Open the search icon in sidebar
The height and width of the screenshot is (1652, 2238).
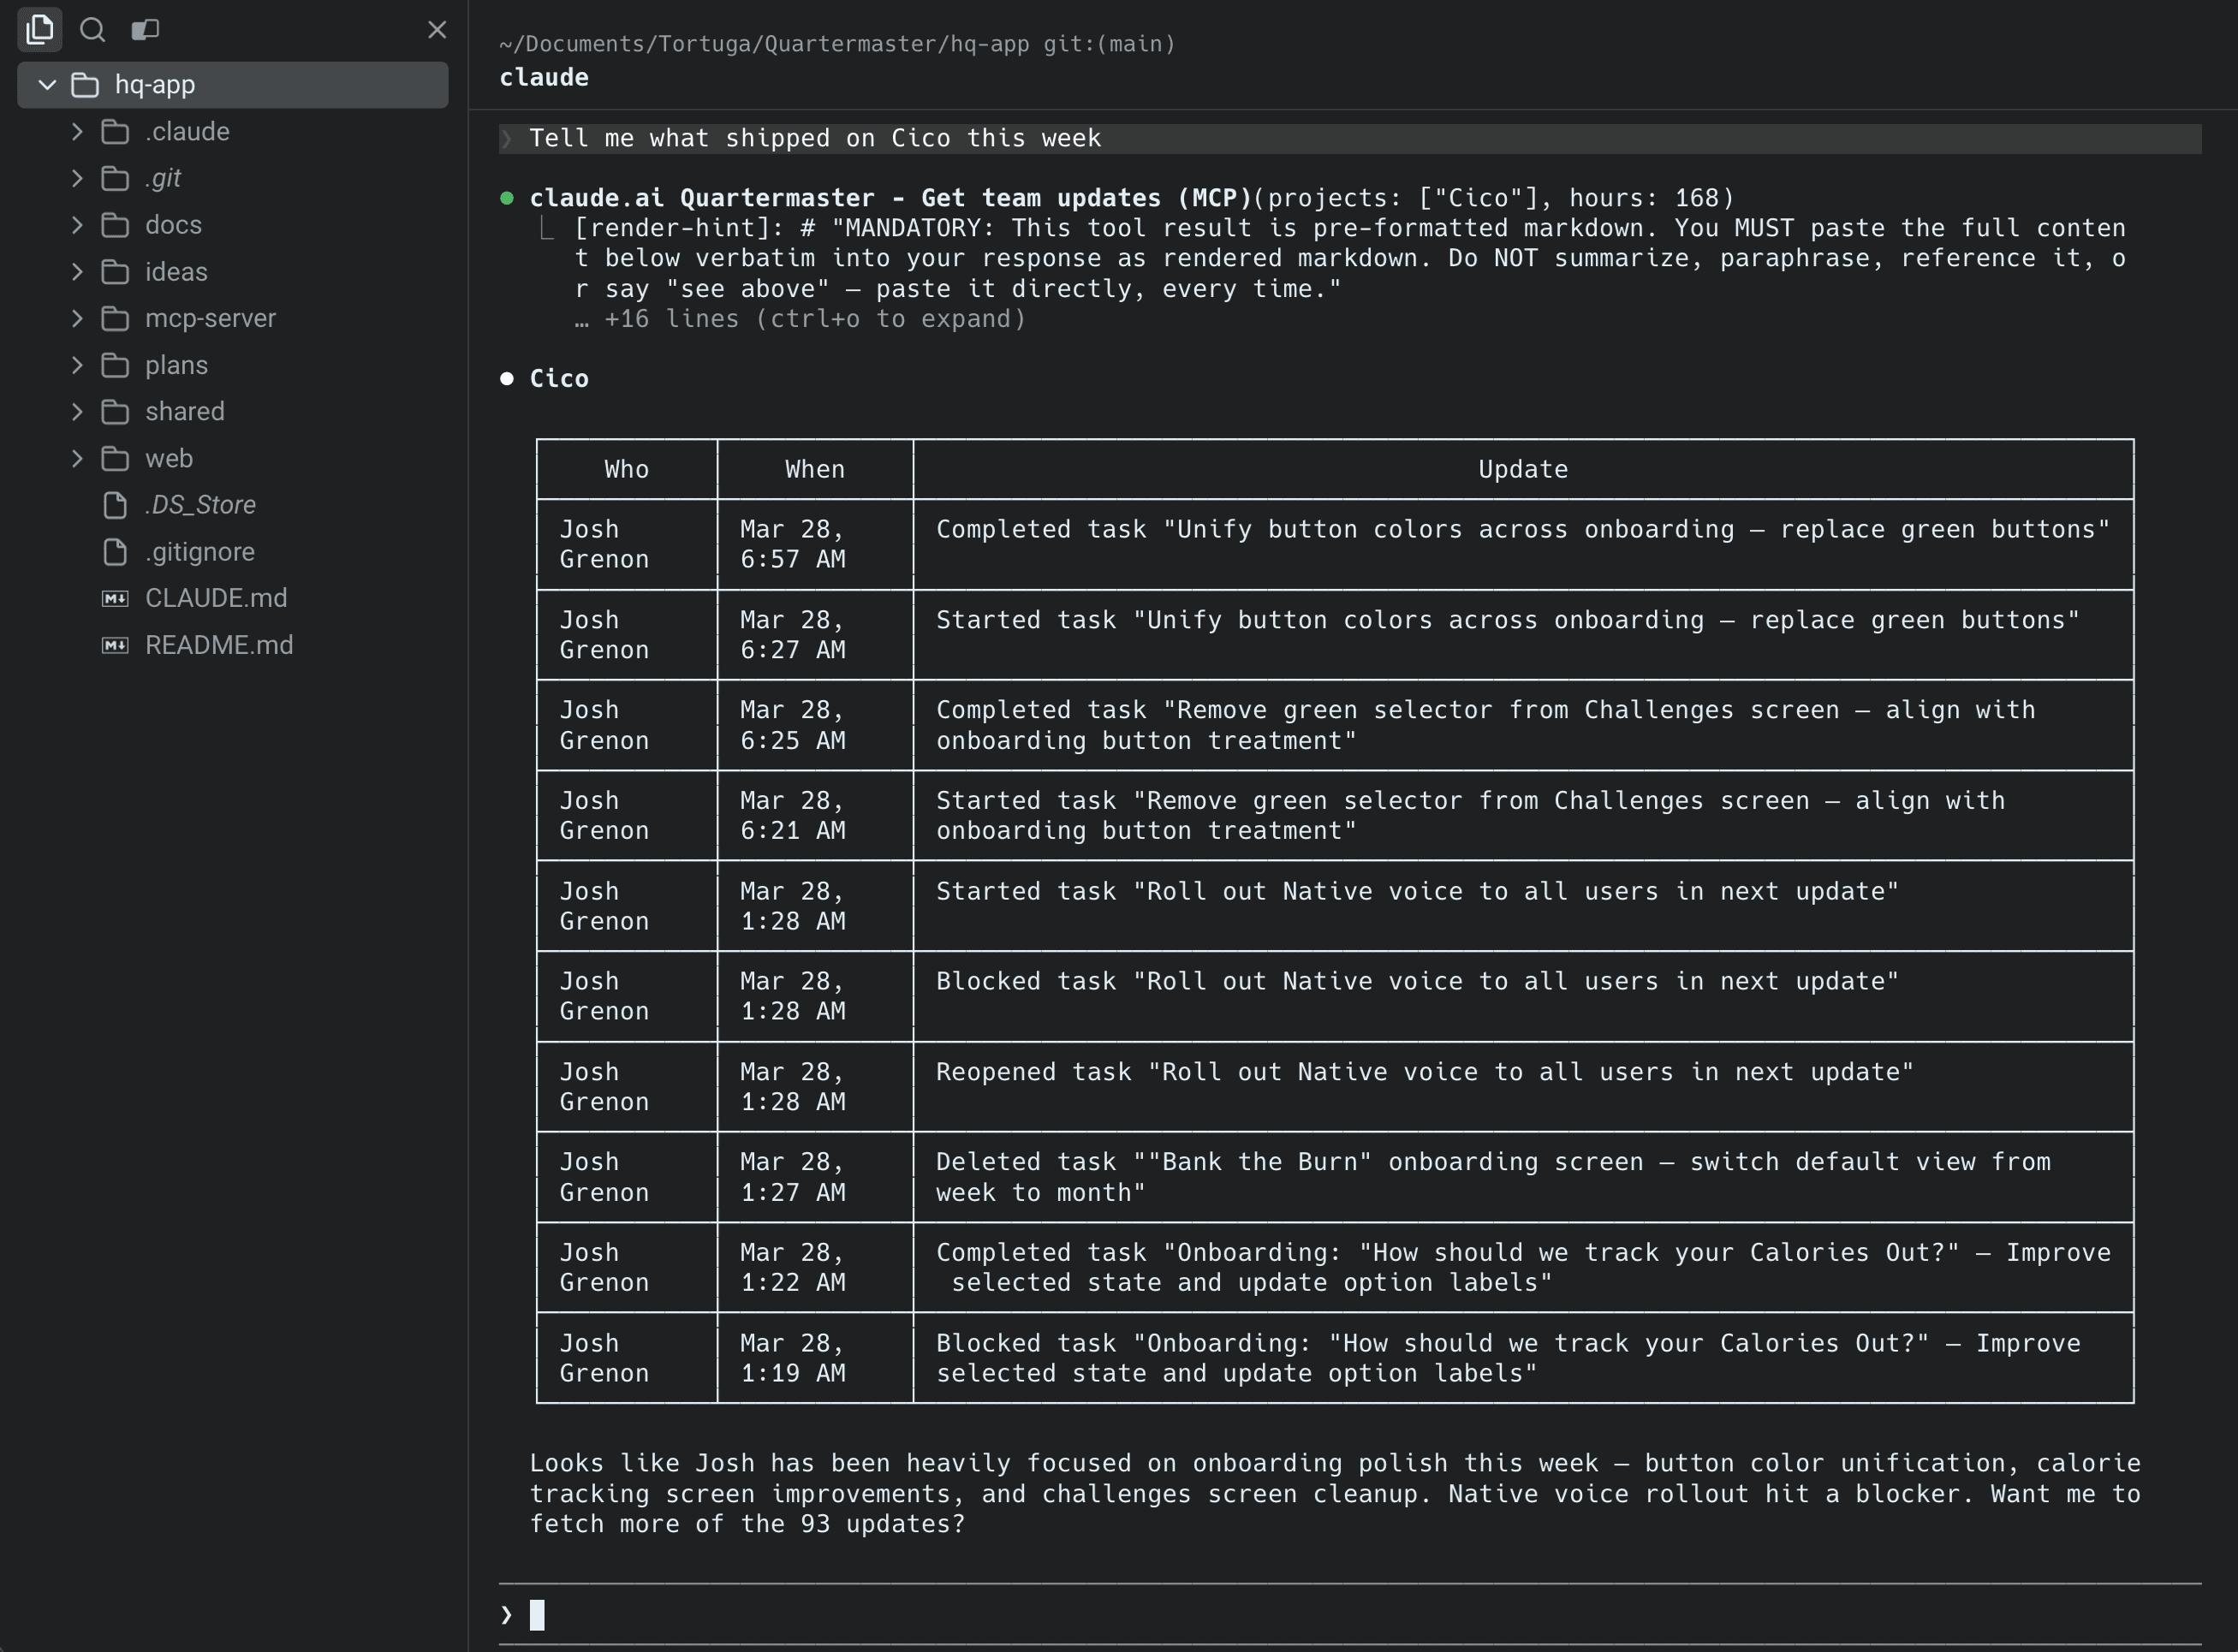click(92, 30)
